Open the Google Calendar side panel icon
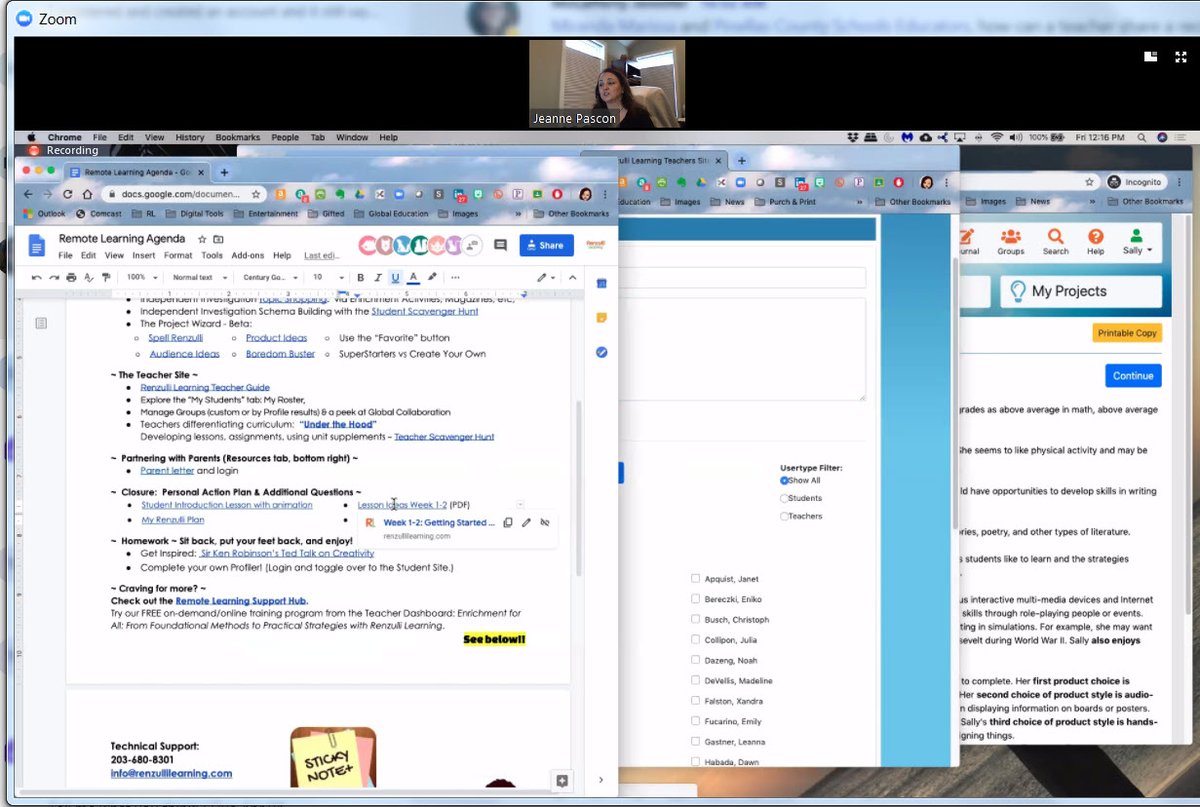 tap(601, 283)
